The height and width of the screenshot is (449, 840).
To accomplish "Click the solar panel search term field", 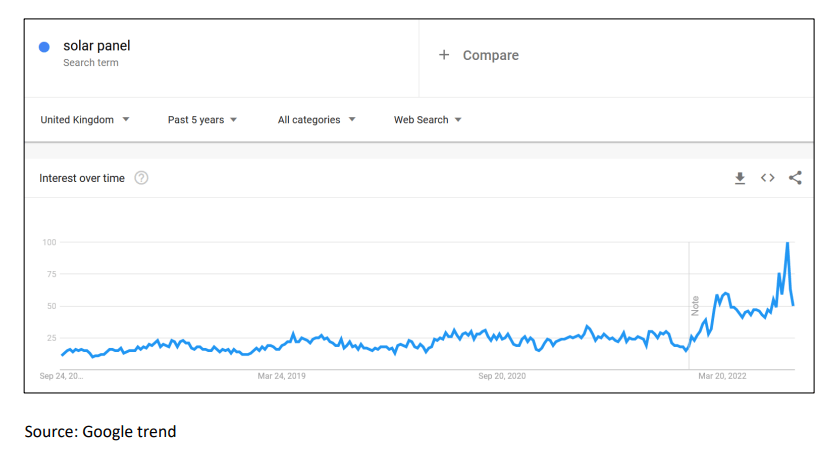I will point(97,46).
